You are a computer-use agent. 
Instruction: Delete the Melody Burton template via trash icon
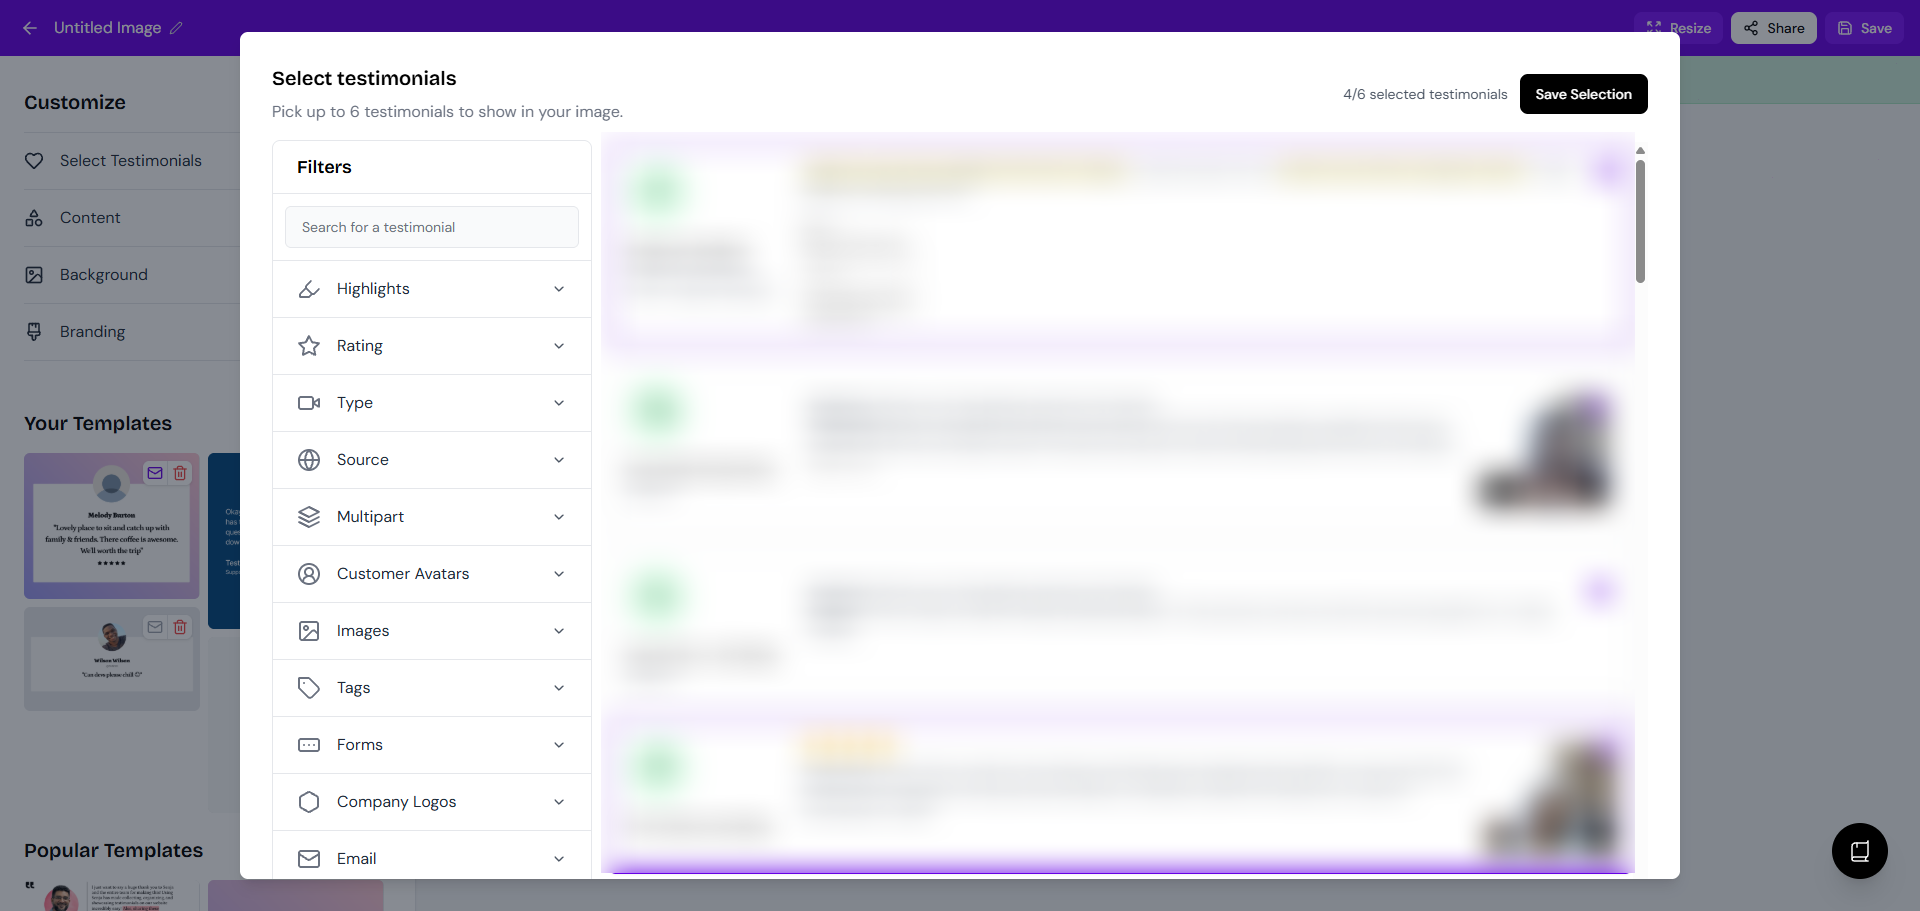(180, 473)
